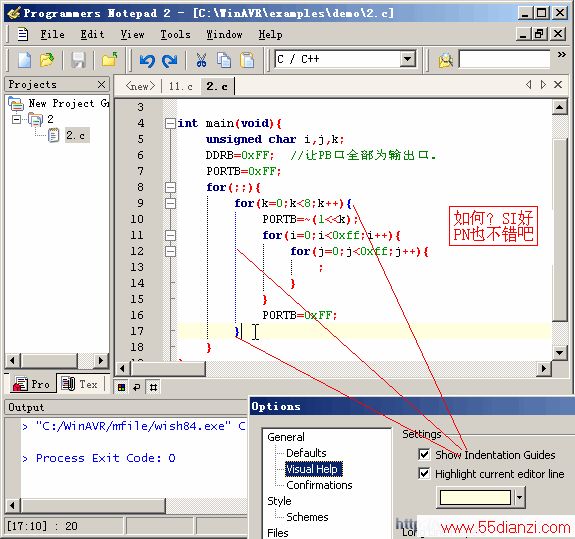Click the Redo arrow icon
Image resolution: width=575 pixels, height=539 pixels.
[x=170, y=60]
